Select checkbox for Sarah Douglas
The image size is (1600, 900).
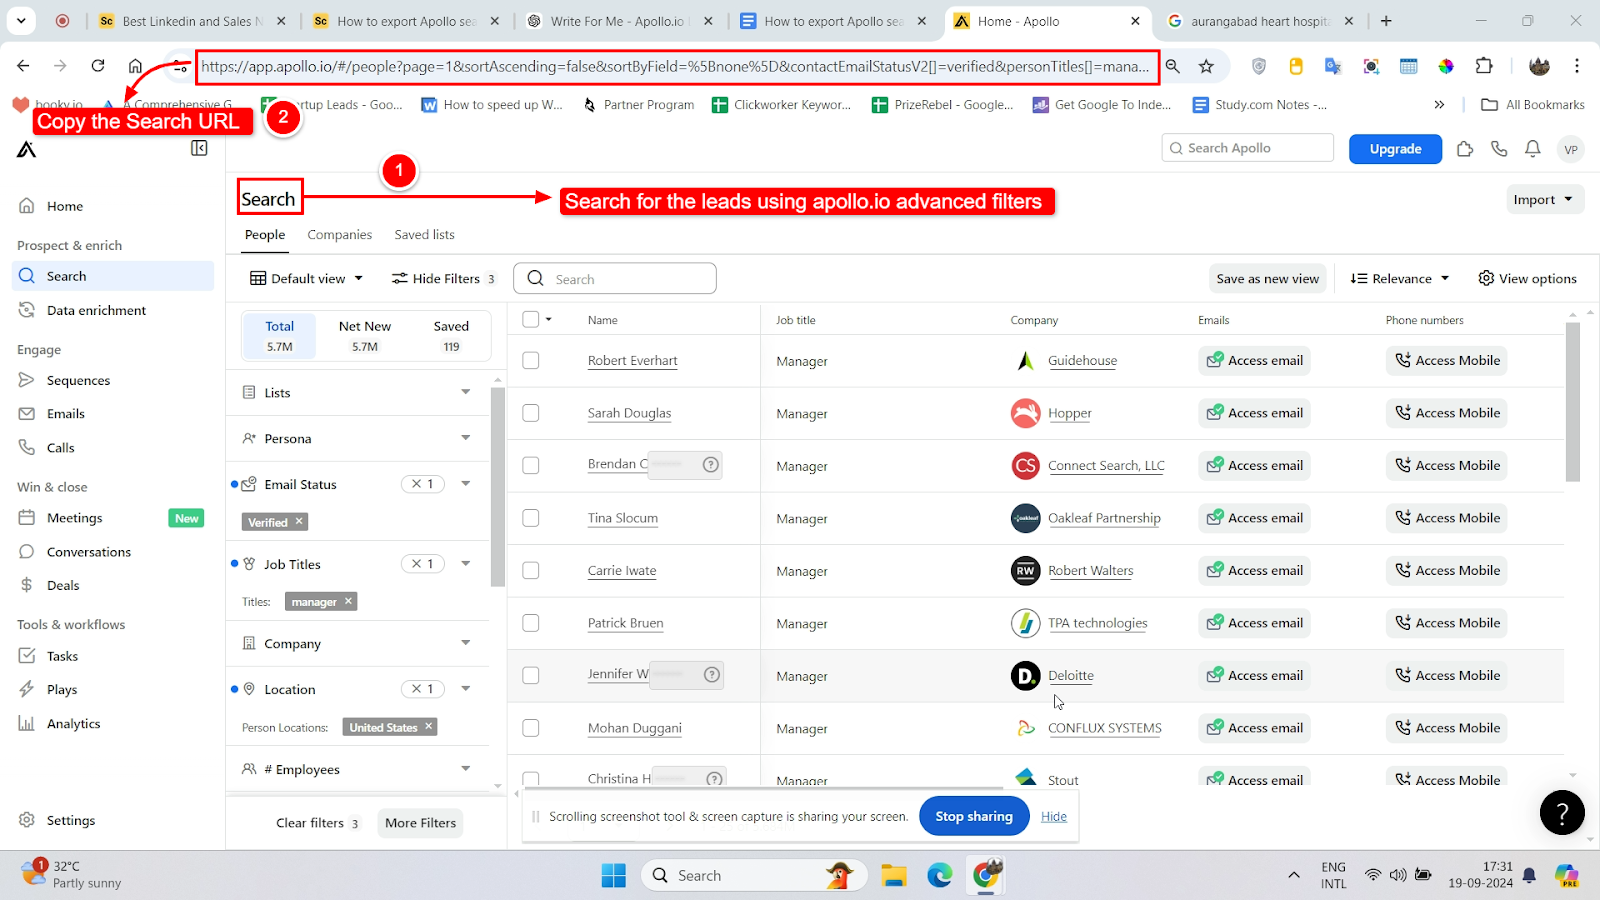pos(531,413)
